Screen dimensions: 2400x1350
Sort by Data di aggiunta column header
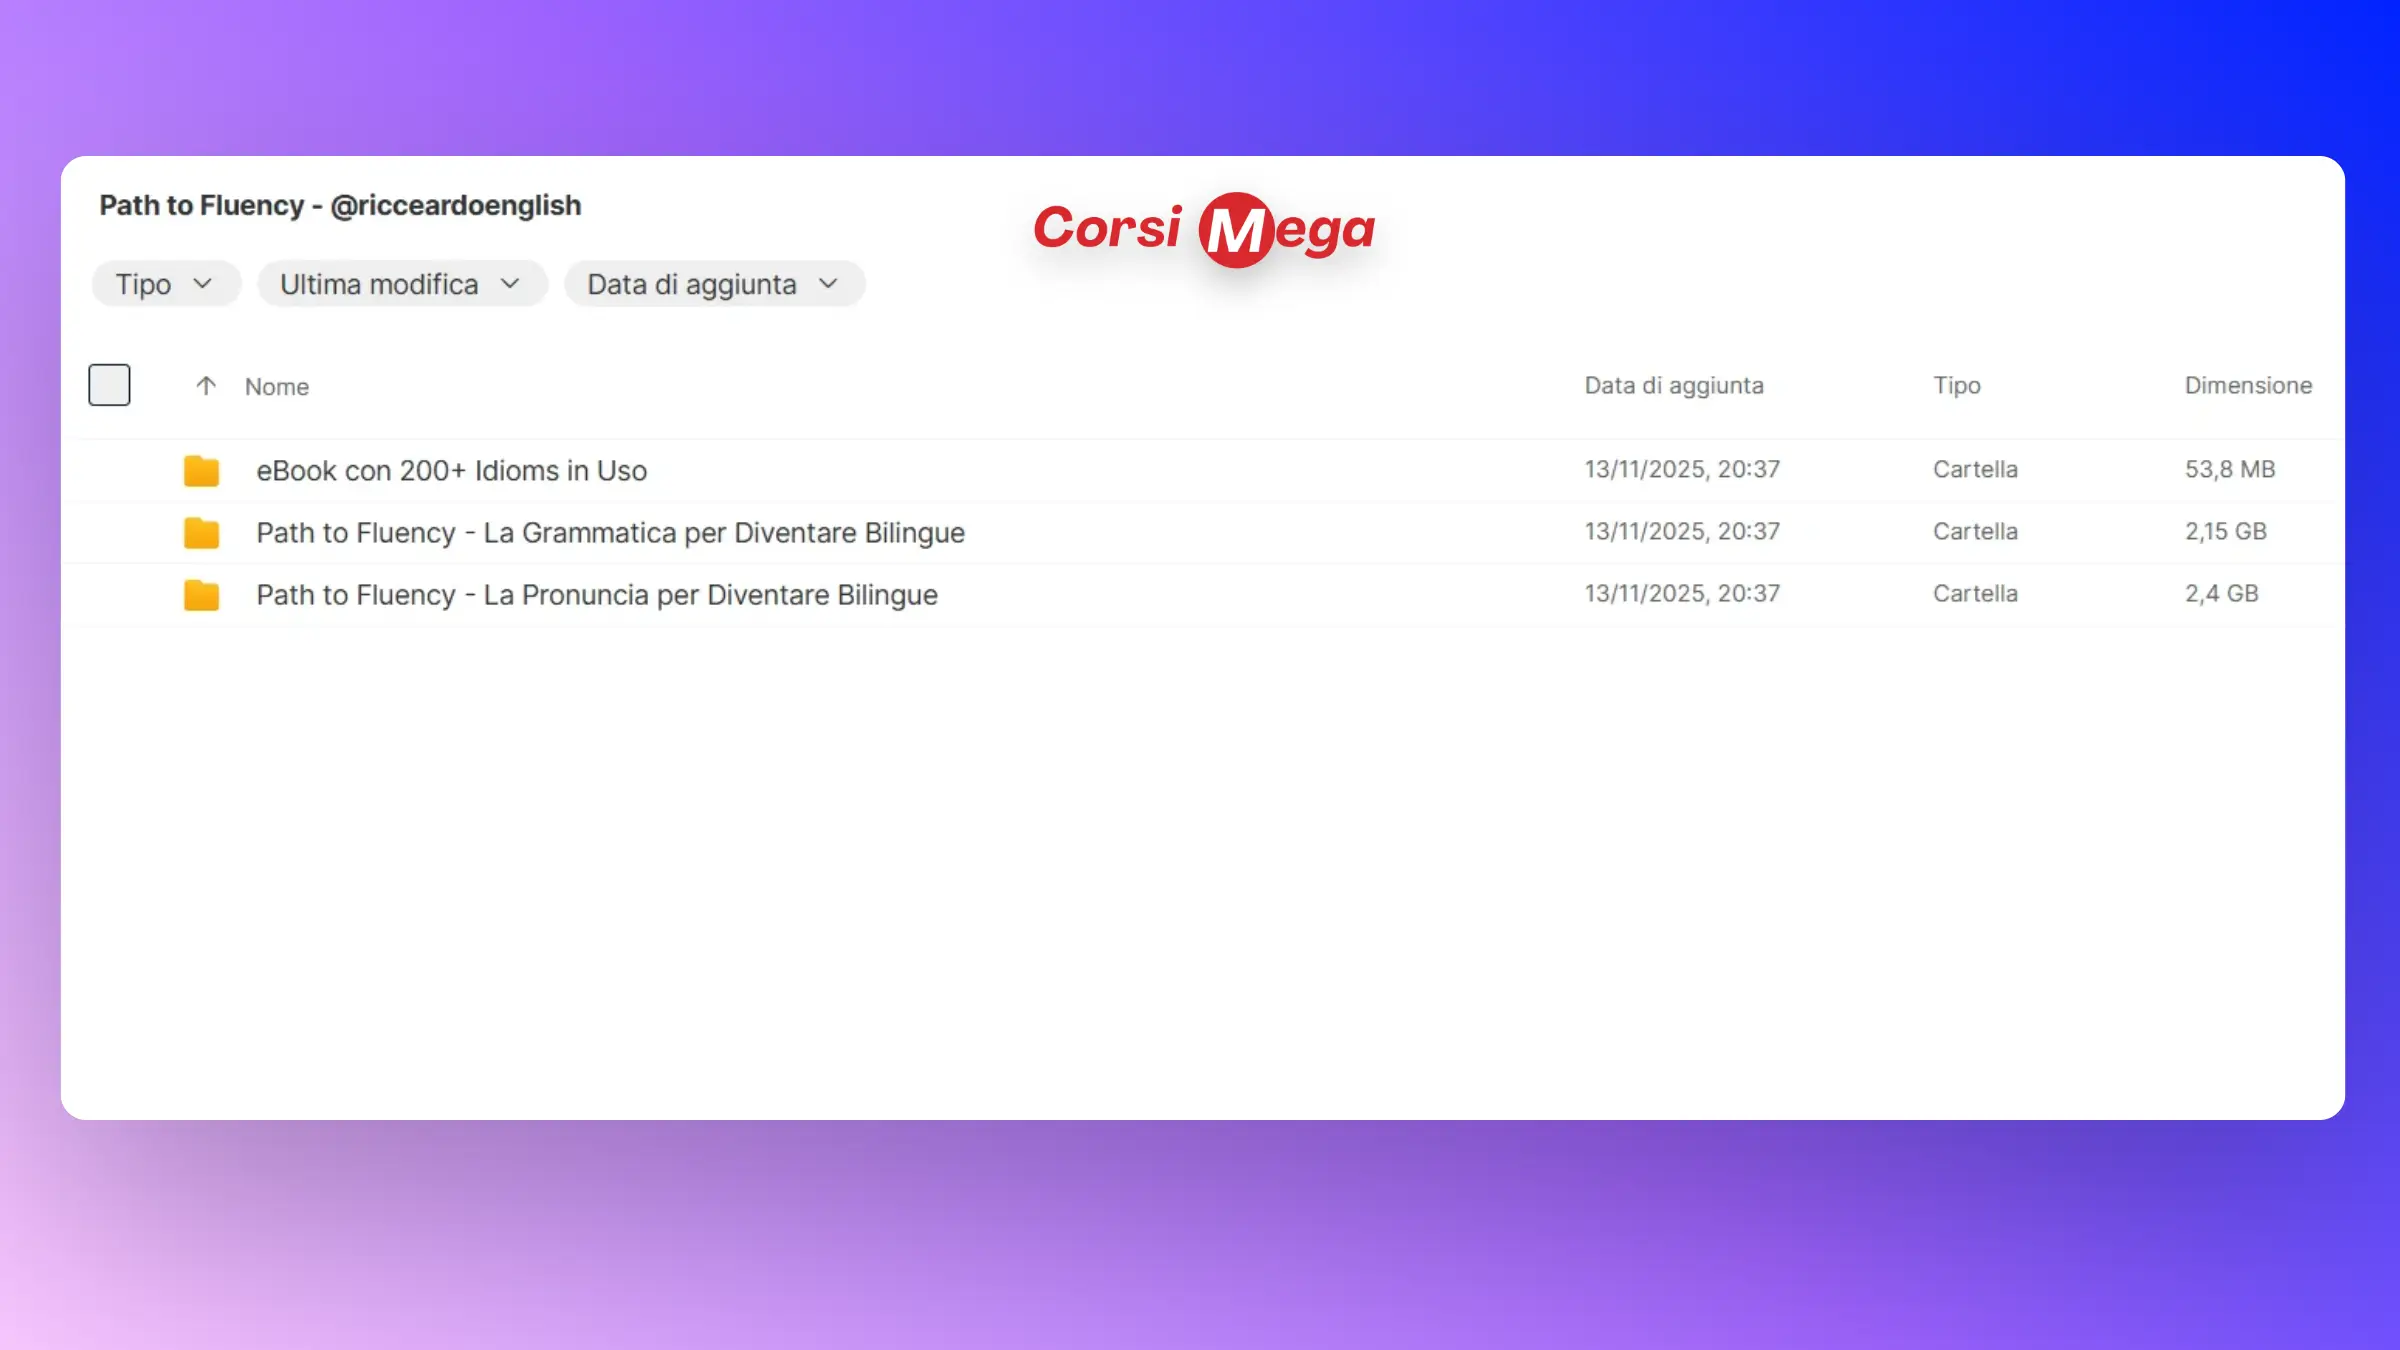tap(1673, 386)
